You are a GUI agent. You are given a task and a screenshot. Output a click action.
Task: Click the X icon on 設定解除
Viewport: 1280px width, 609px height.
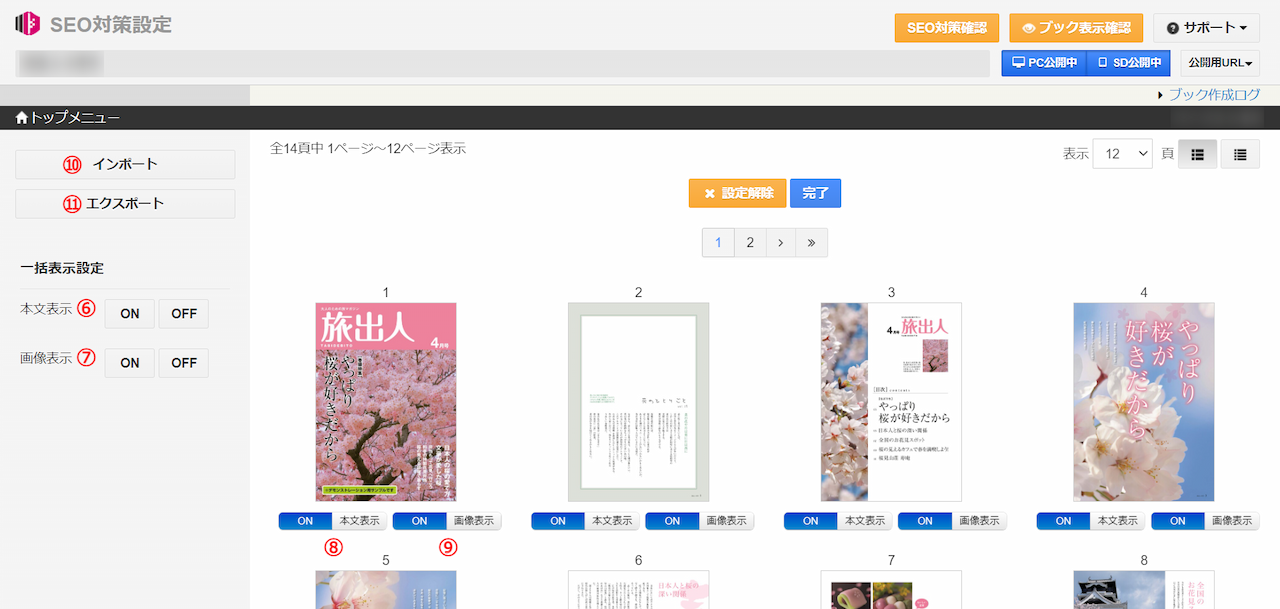(x=712, y=192)
